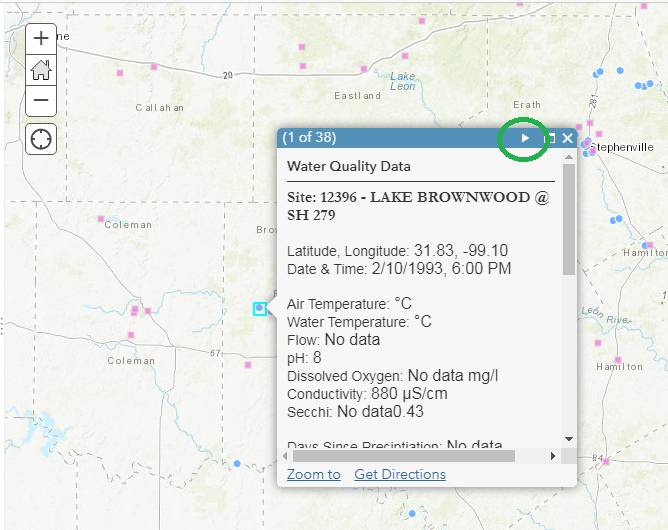Close the Water Quality Data popup
The height and width of the screenshot is (530, 668).
[x=567, y=138]
